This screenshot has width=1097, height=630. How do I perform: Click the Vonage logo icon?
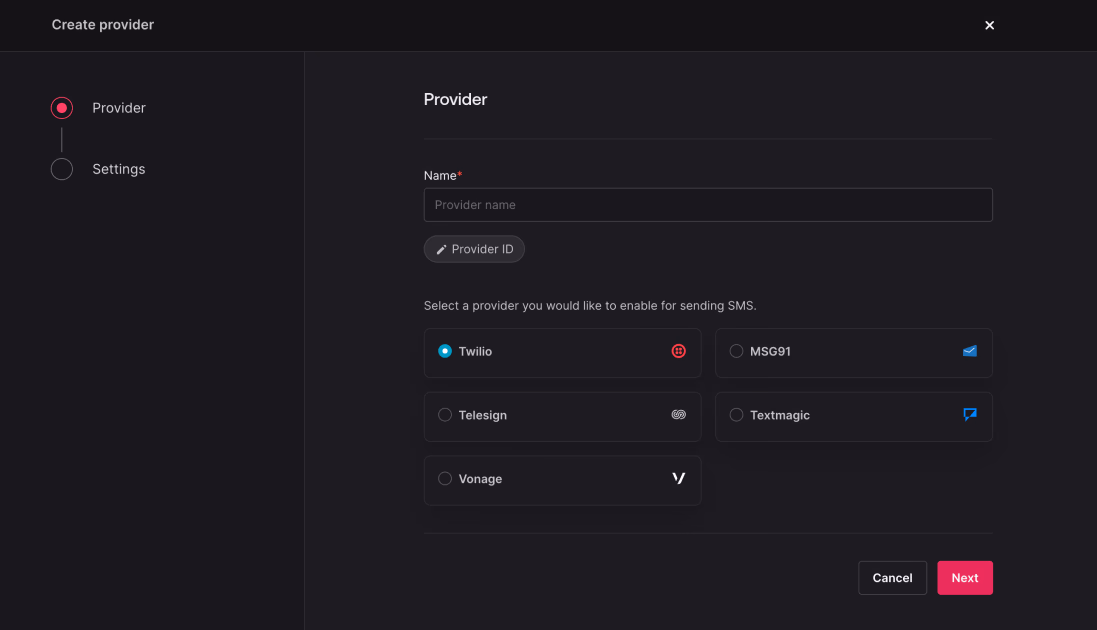pos(679,479)
